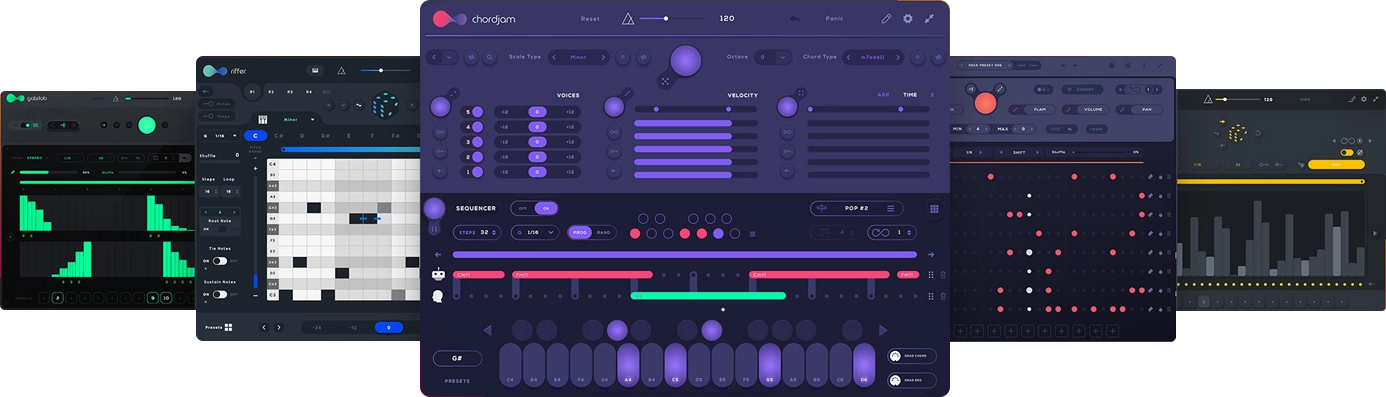This screenshot has height=397, width=1386.
Task: Click the search icon beside key selector
Action: 489,57
